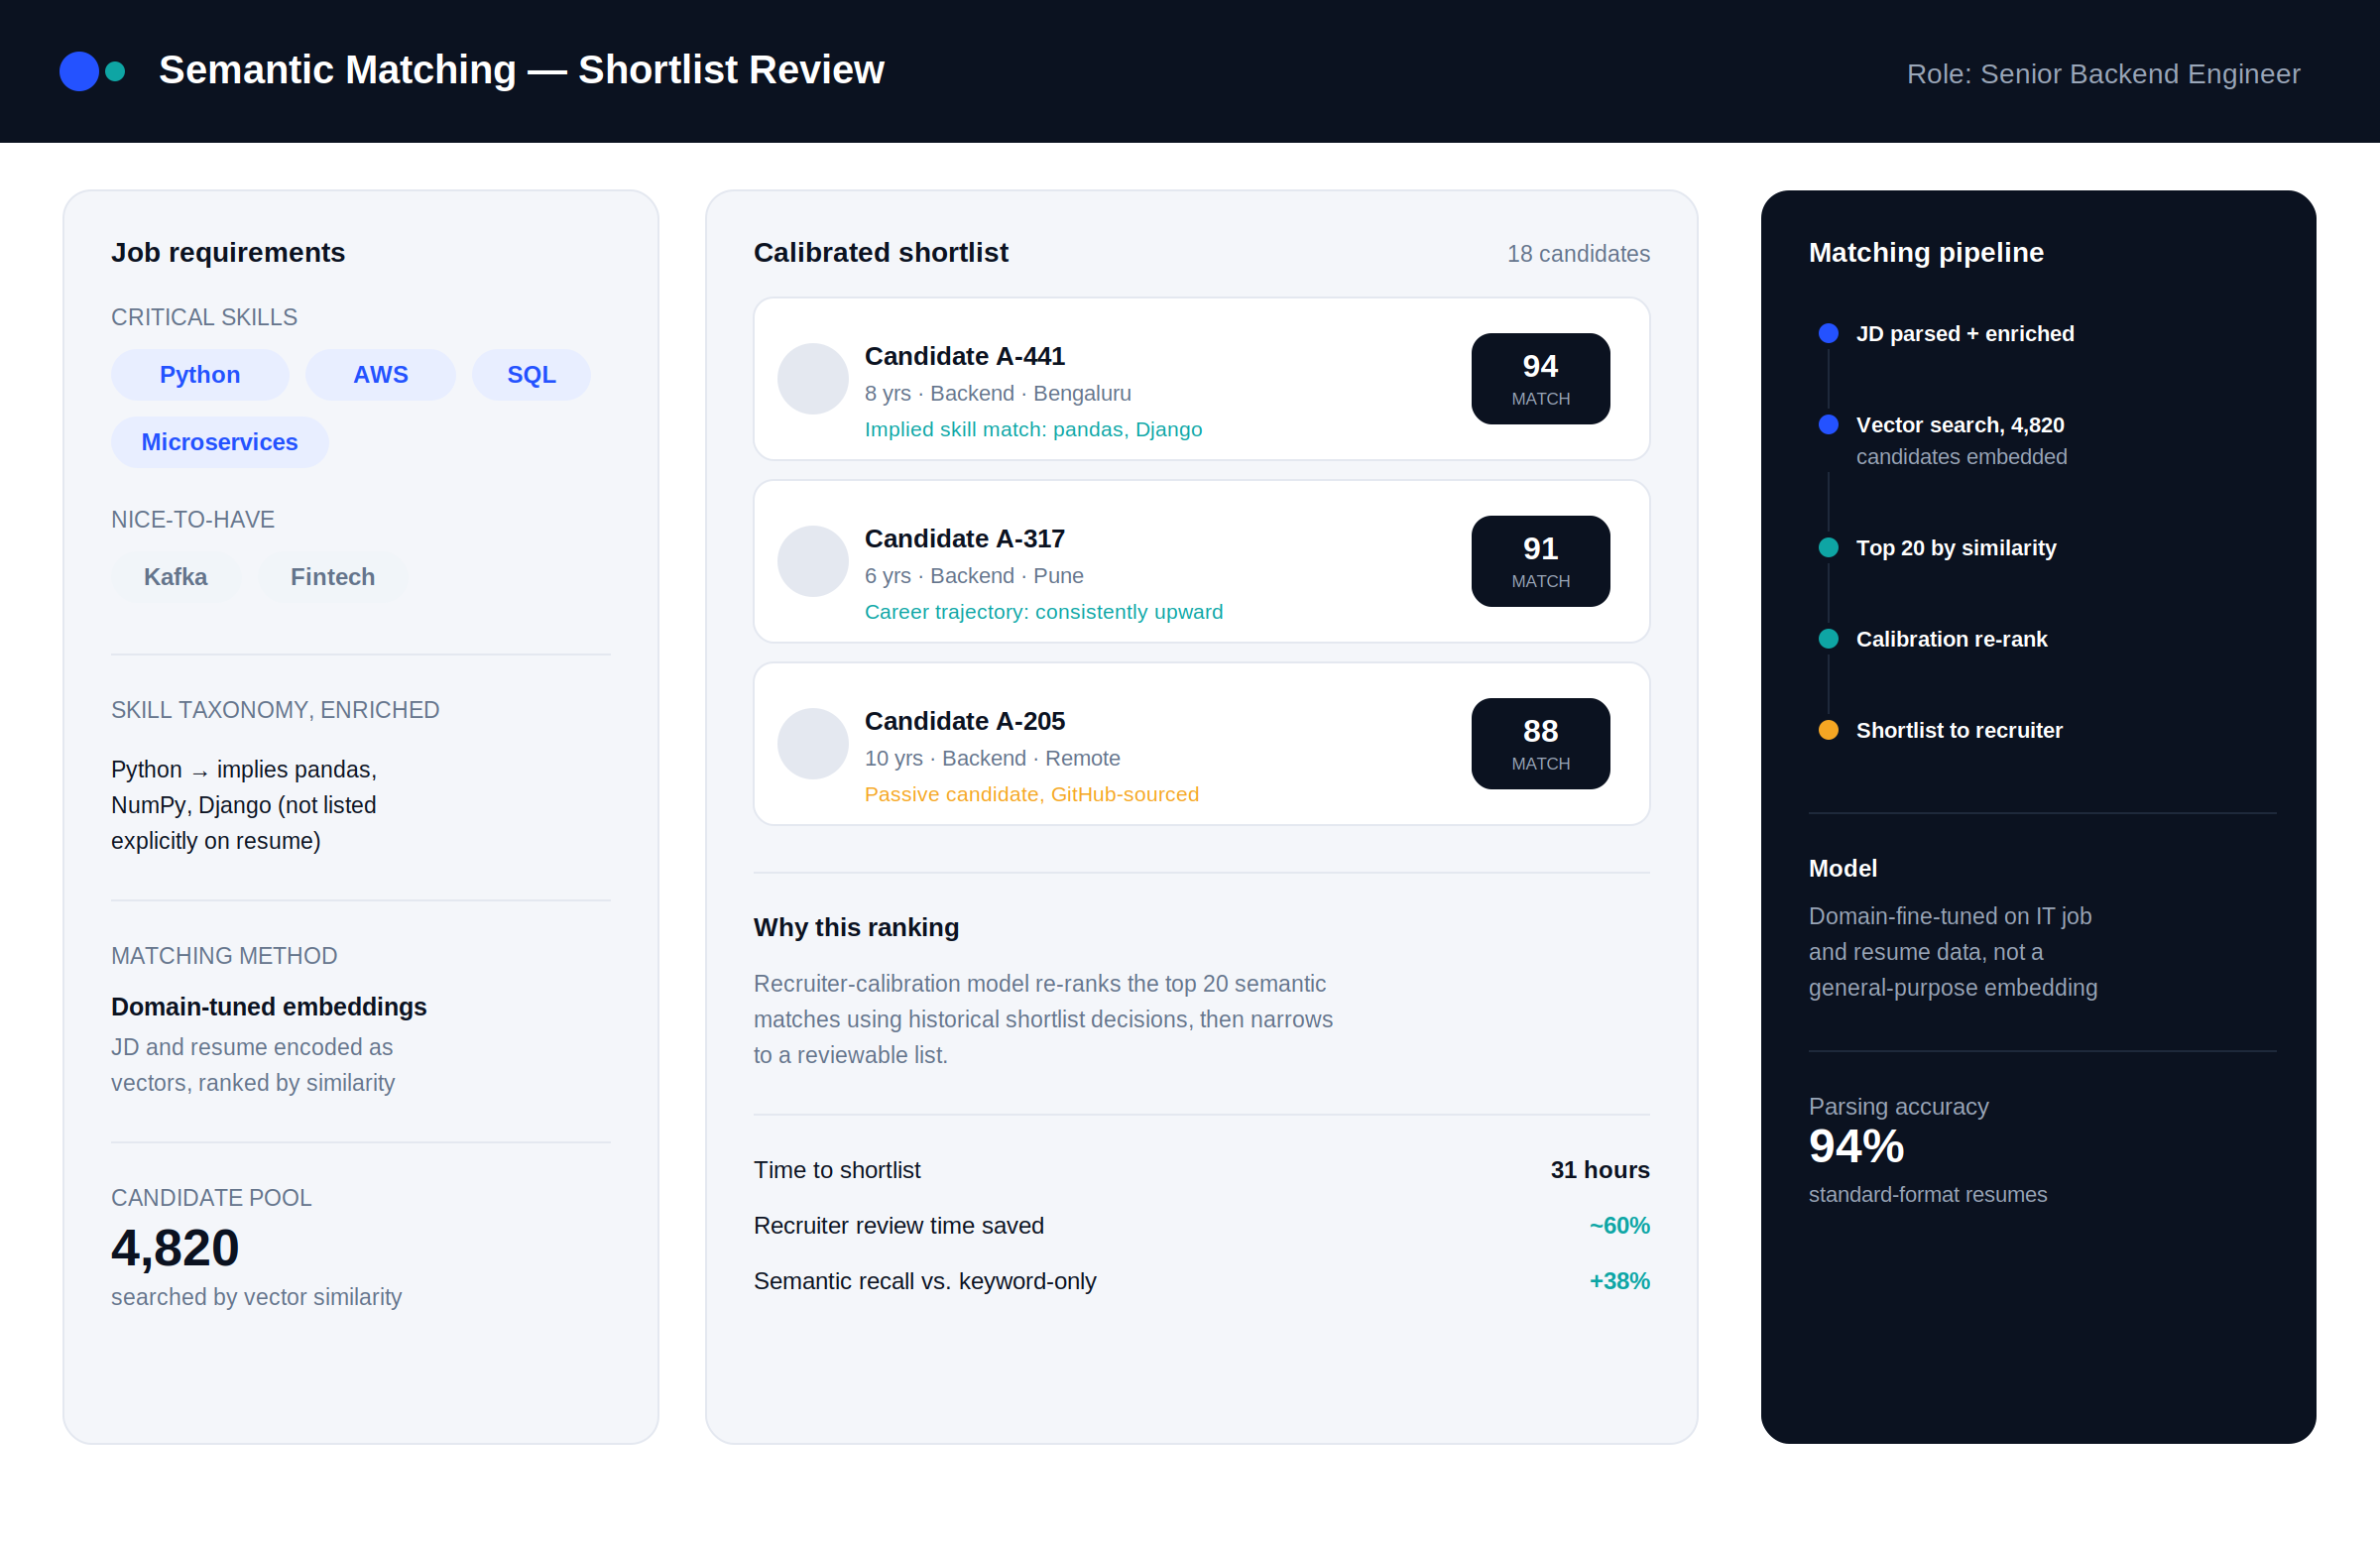The height and width of the screenshot is (1547, 2380).
Task: Click the small teal logo dot
Action: [x=115, y=71]
